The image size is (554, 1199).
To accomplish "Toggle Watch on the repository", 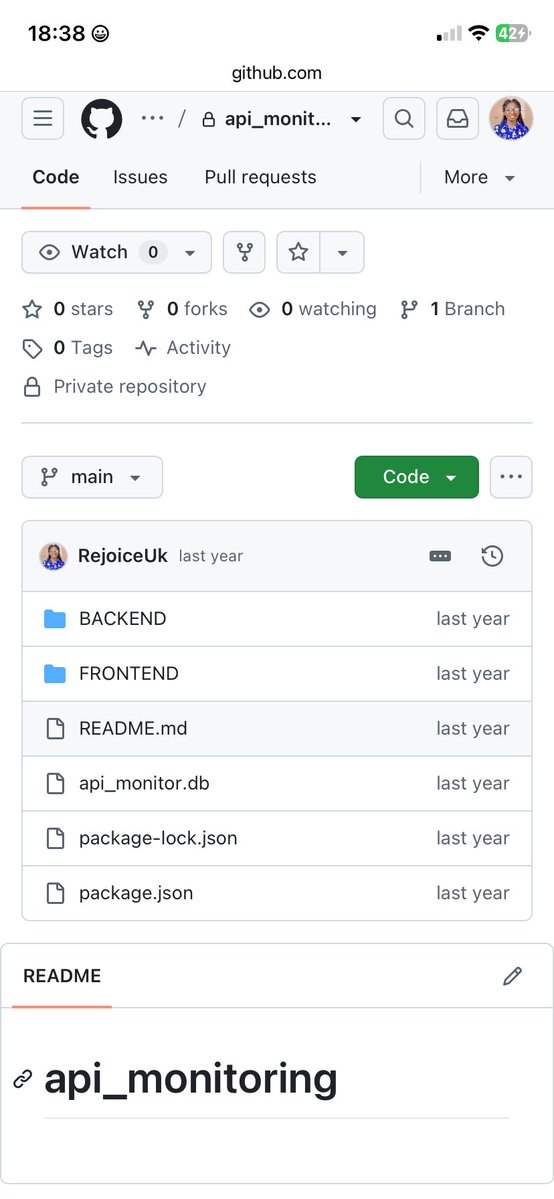I will [x=116, y=252].
